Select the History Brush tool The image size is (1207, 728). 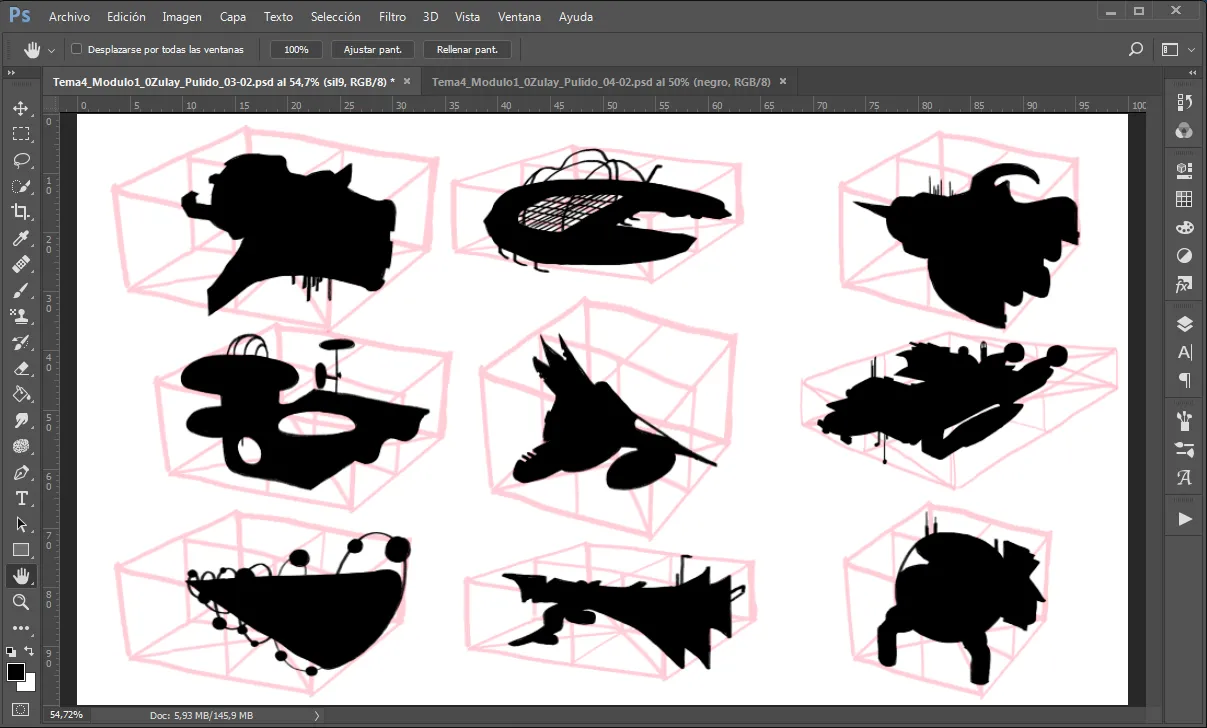click(21, 342)
